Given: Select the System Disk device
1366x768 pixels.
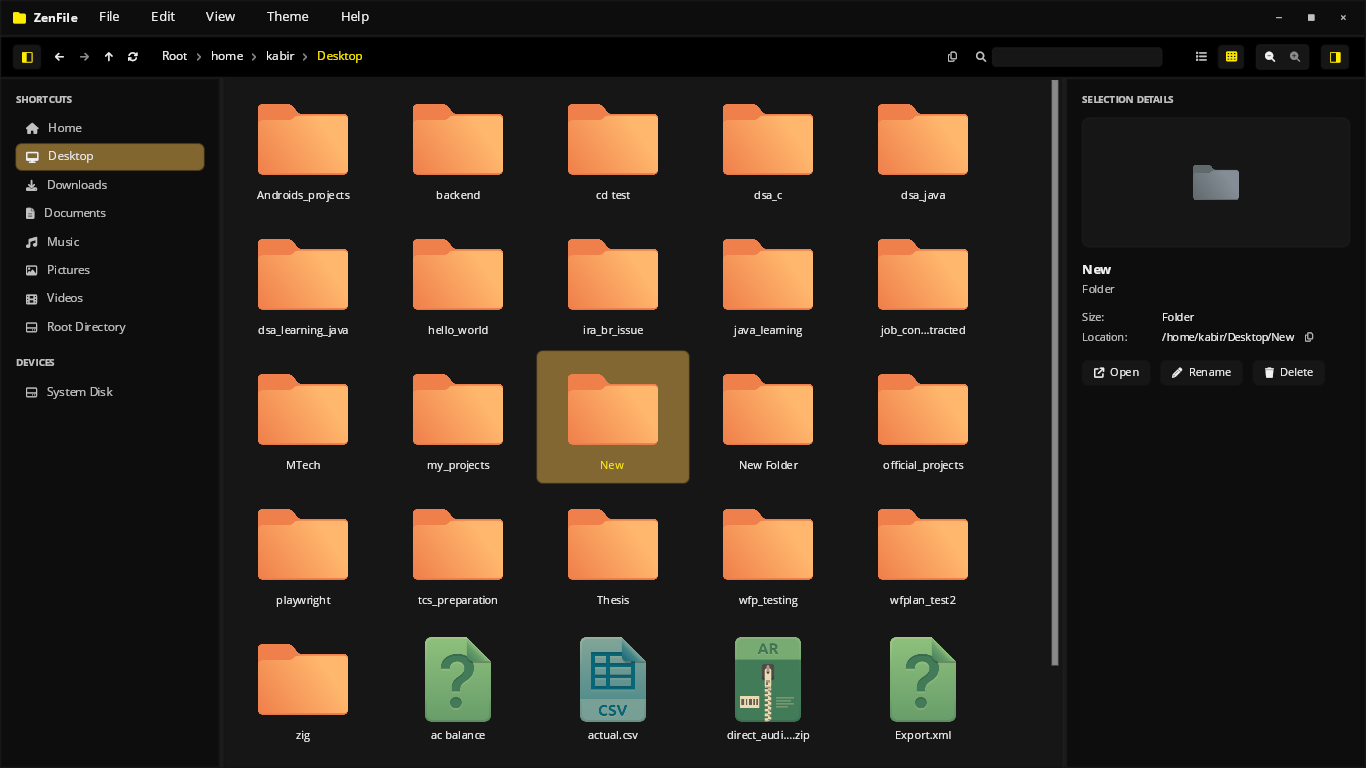Looking at the screenshot, I should [110, 392].
